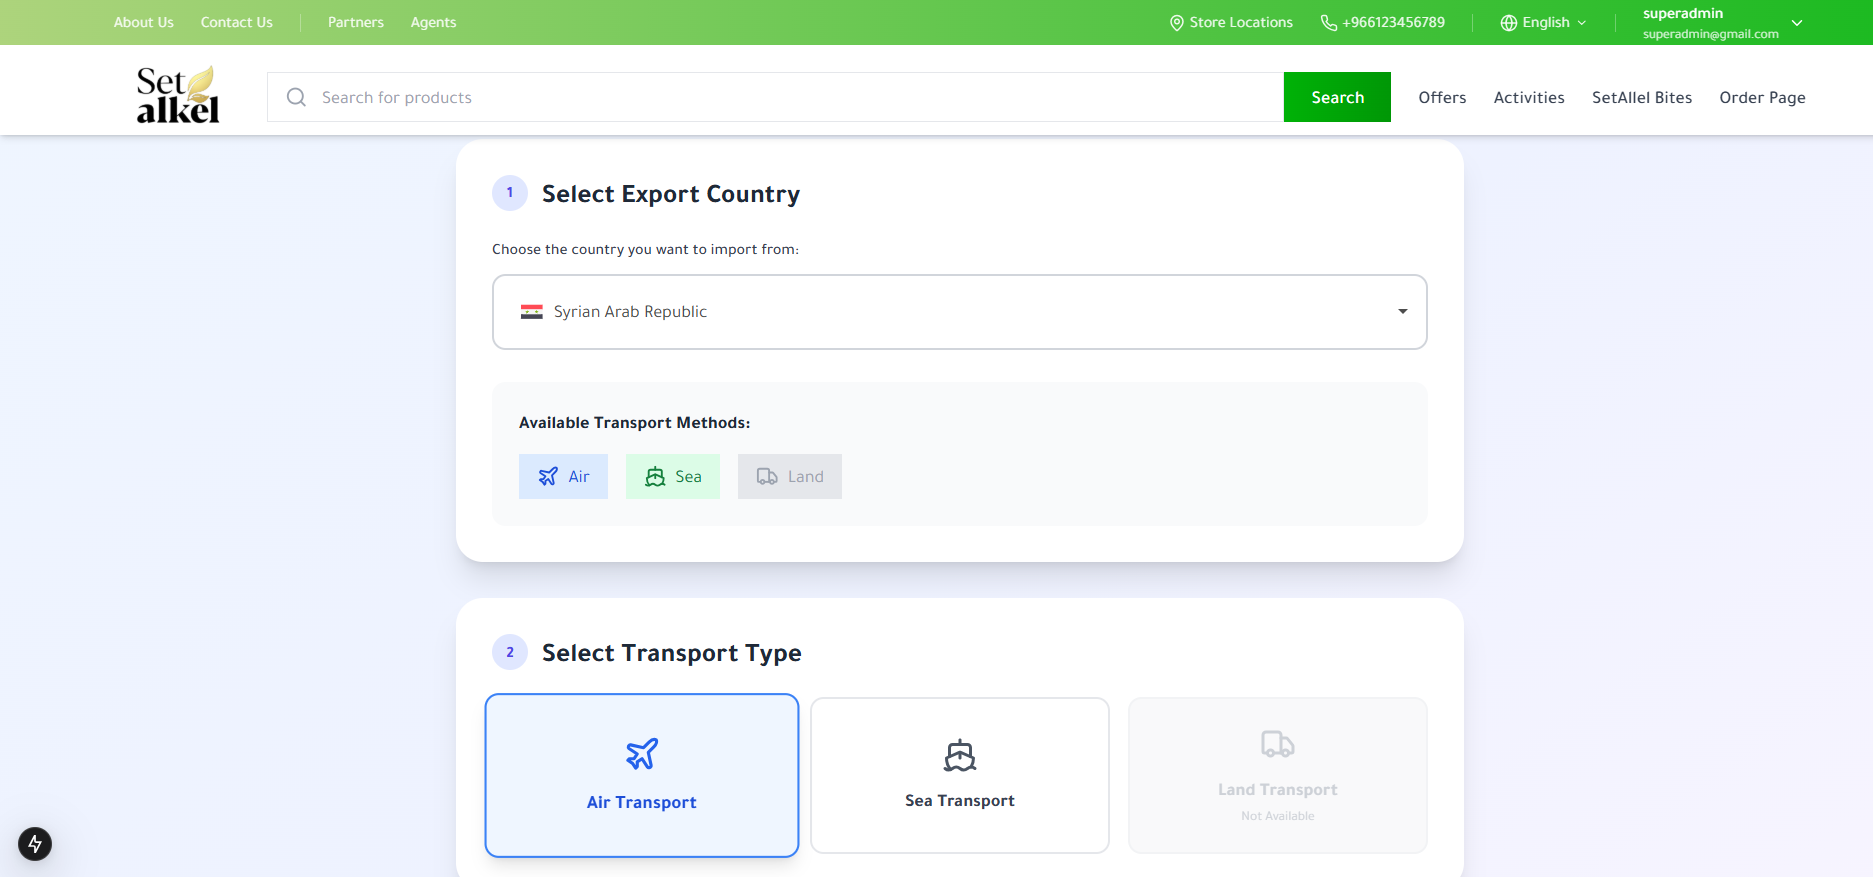Click the search magnifier icon
1873x877 pixels.
tap(296, 97)
